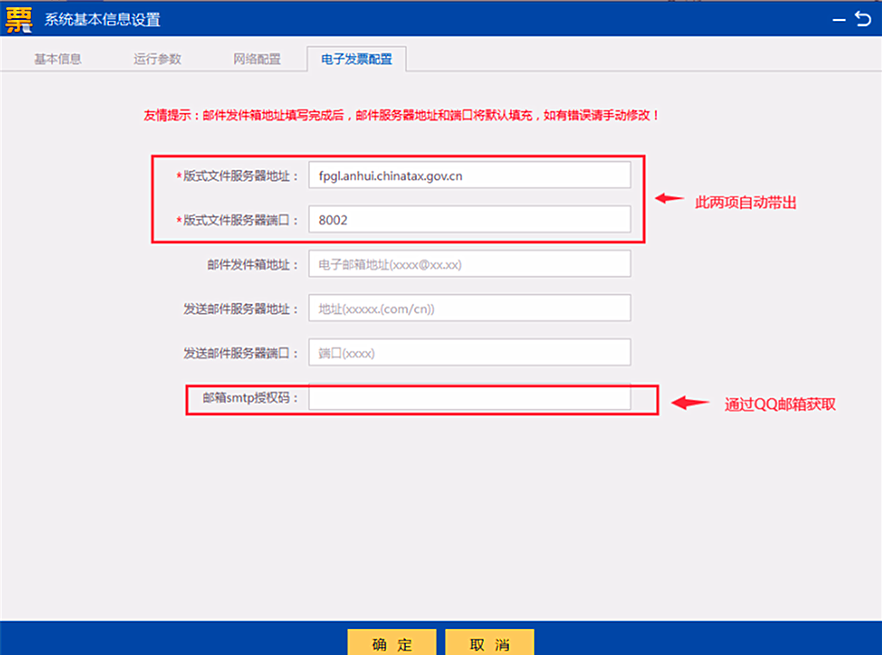Focus the 邮箱smtp授权码 input field

(470, 398)
